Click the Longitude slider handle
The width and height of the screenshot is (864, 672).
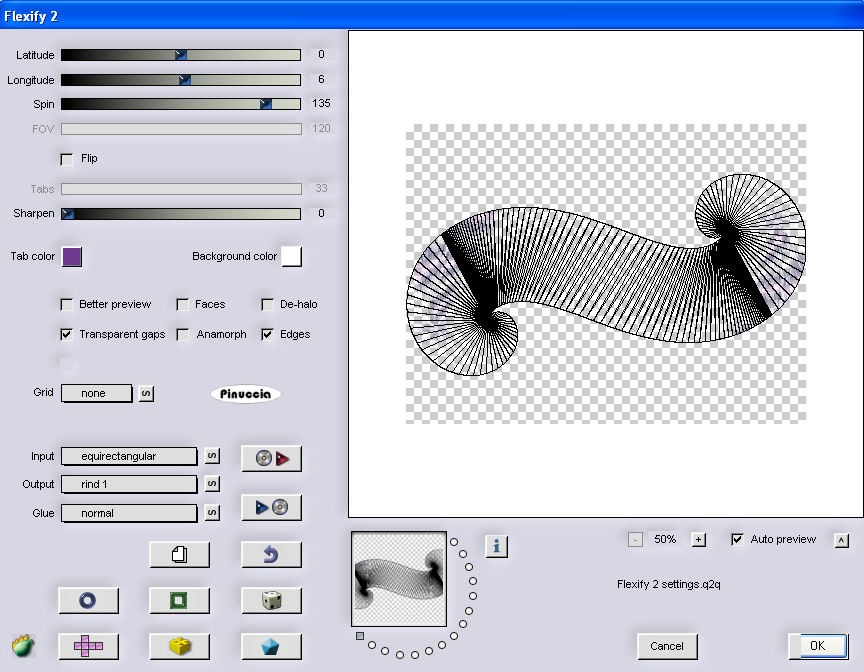coord(185,80)
